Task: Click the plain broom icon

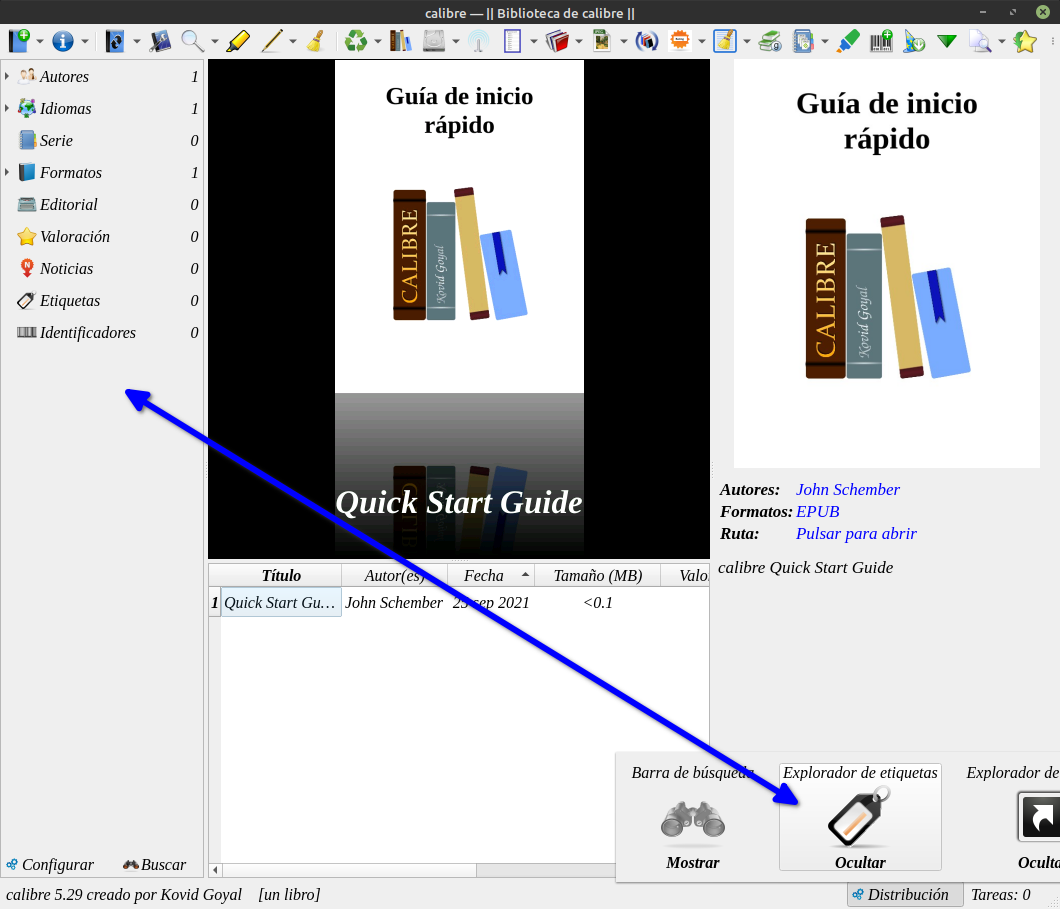Action: [315, 41]
